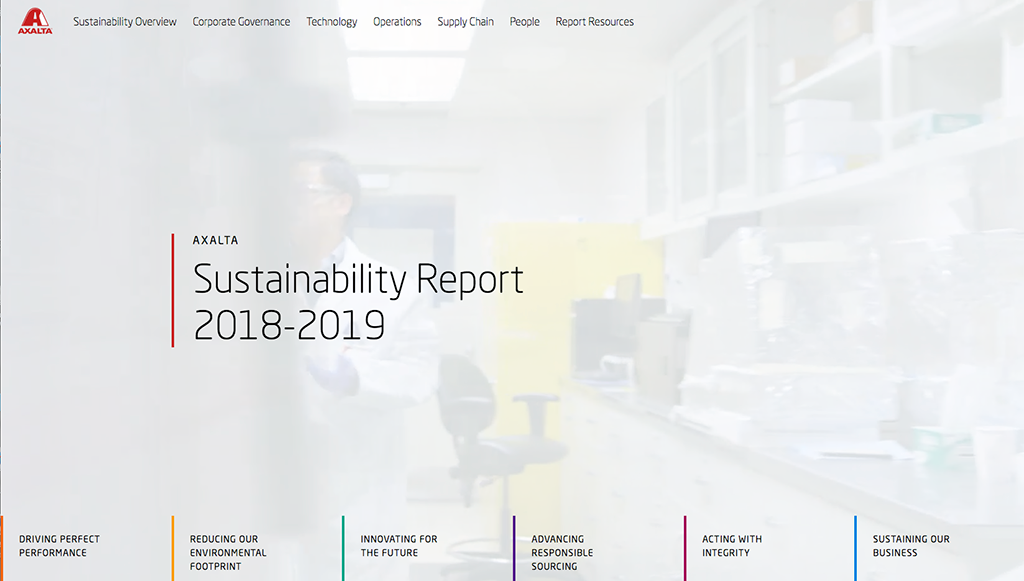This screenshot has width=1024, height=581.
Task: Open the Sustainability Overview menu
Action: [125, 22]
